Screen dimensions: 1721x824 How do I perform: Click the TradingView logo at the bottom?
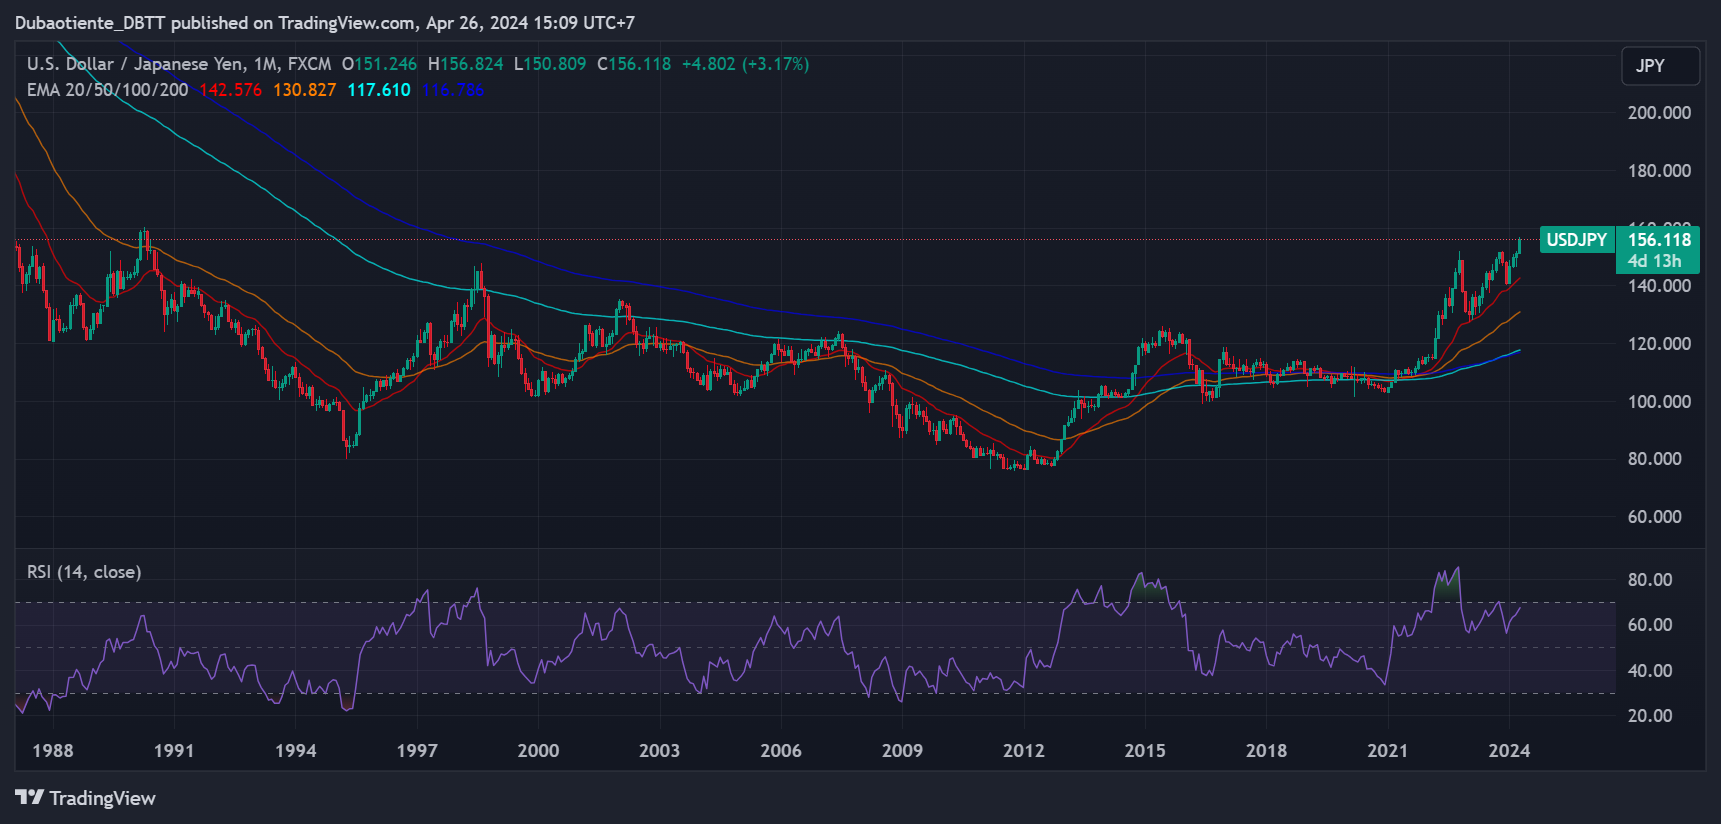click(85, 797)
